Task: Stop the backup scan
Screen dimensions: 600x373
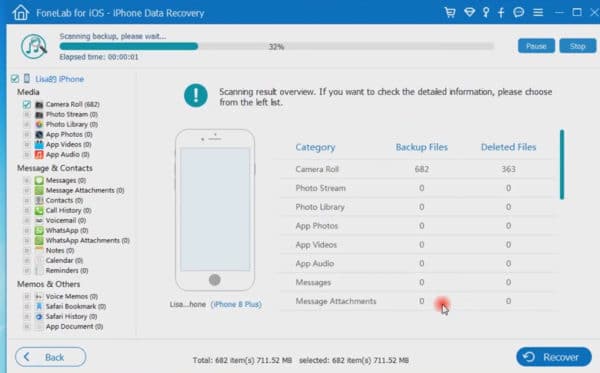Action: pos(577,46)
